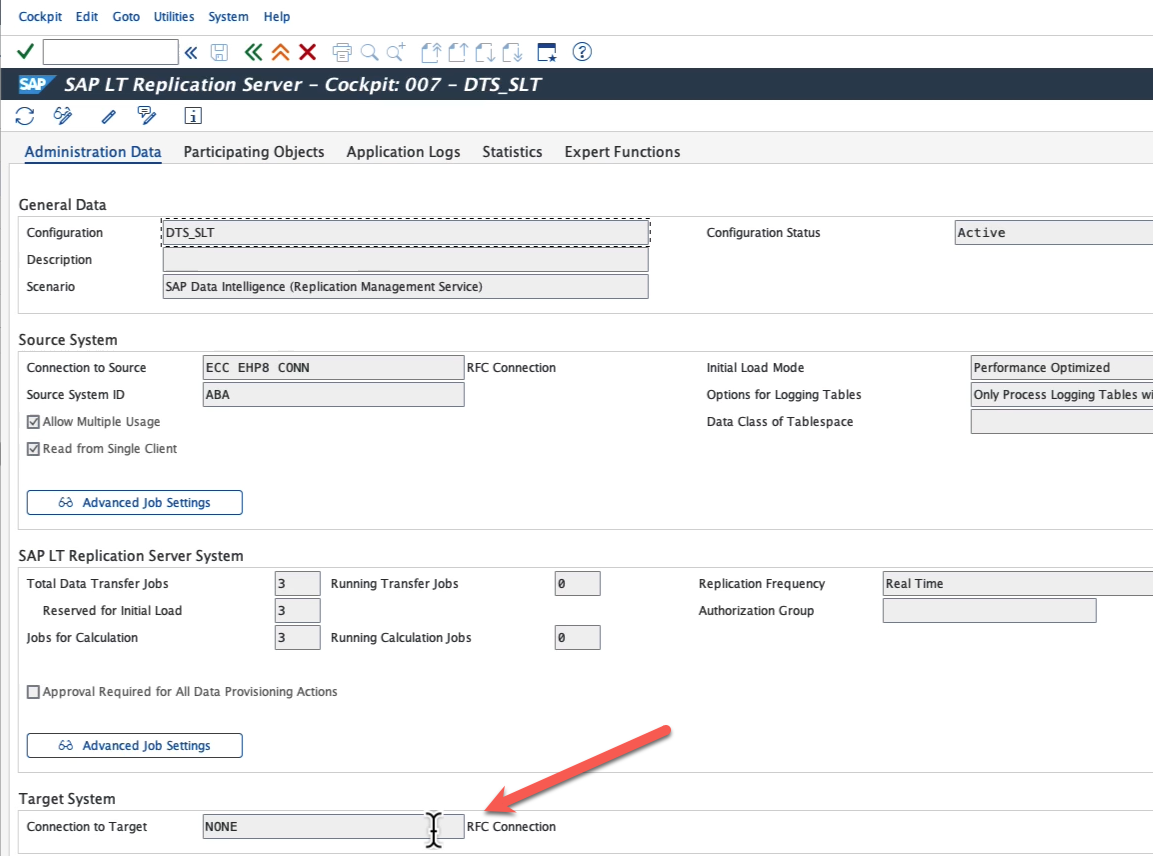Click Advanced Job Settings under Source System
Screen dimensions: 1153x856
coord(134,503)
